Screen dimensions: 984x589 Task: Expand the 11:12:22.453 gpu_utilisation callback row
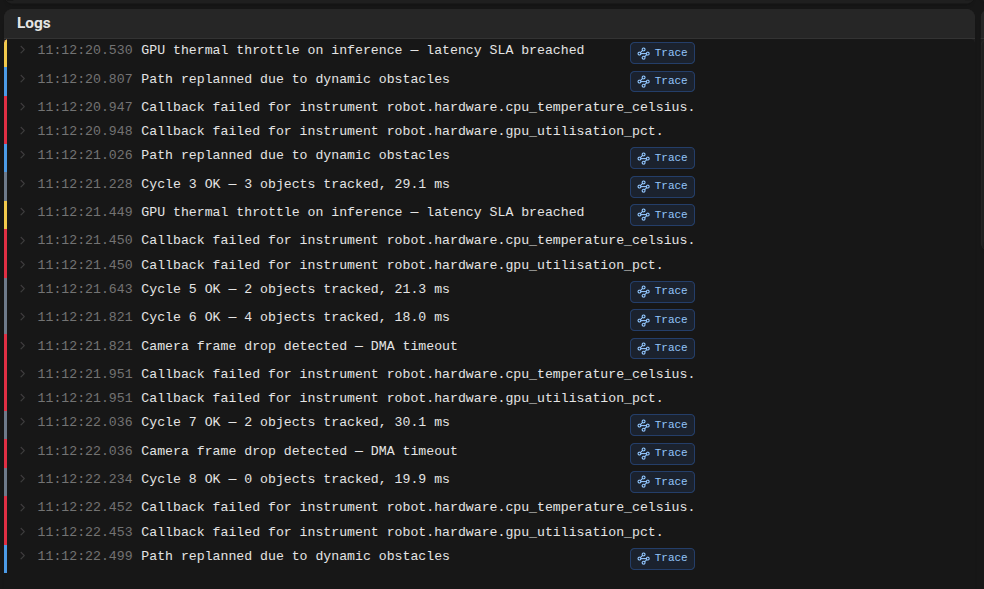click(23, 531)
